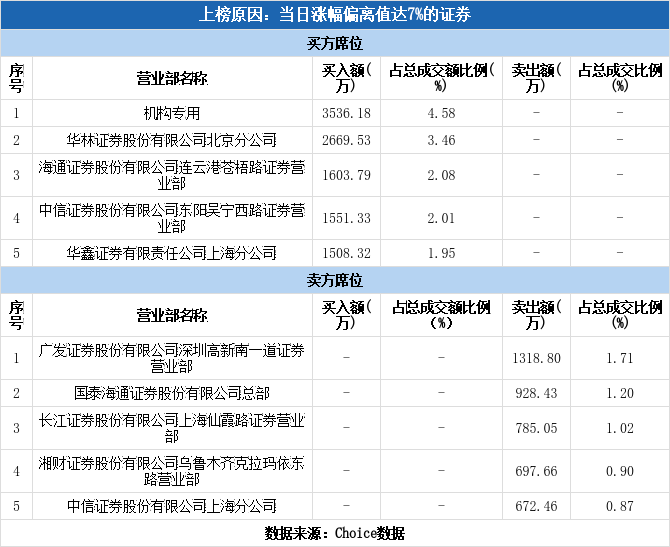Click 占总成交额比例(%) header in seller table
The height and width of the screenshot is (547, 670).
pos(441,315)
